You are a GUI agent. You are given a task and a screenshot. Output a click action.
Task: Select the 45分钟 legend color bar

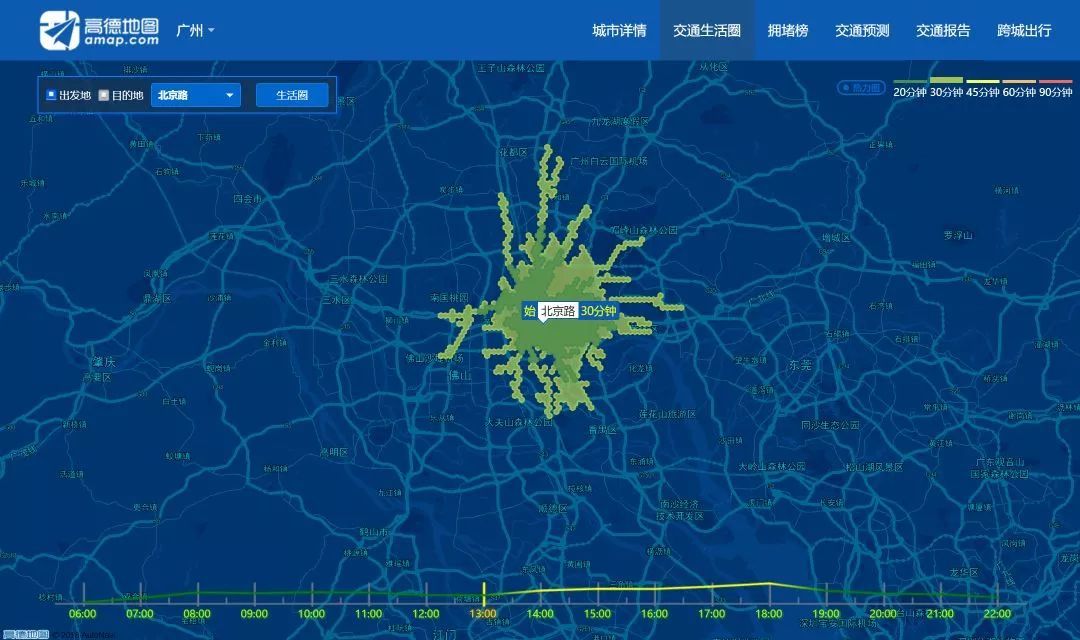point(982,81)
